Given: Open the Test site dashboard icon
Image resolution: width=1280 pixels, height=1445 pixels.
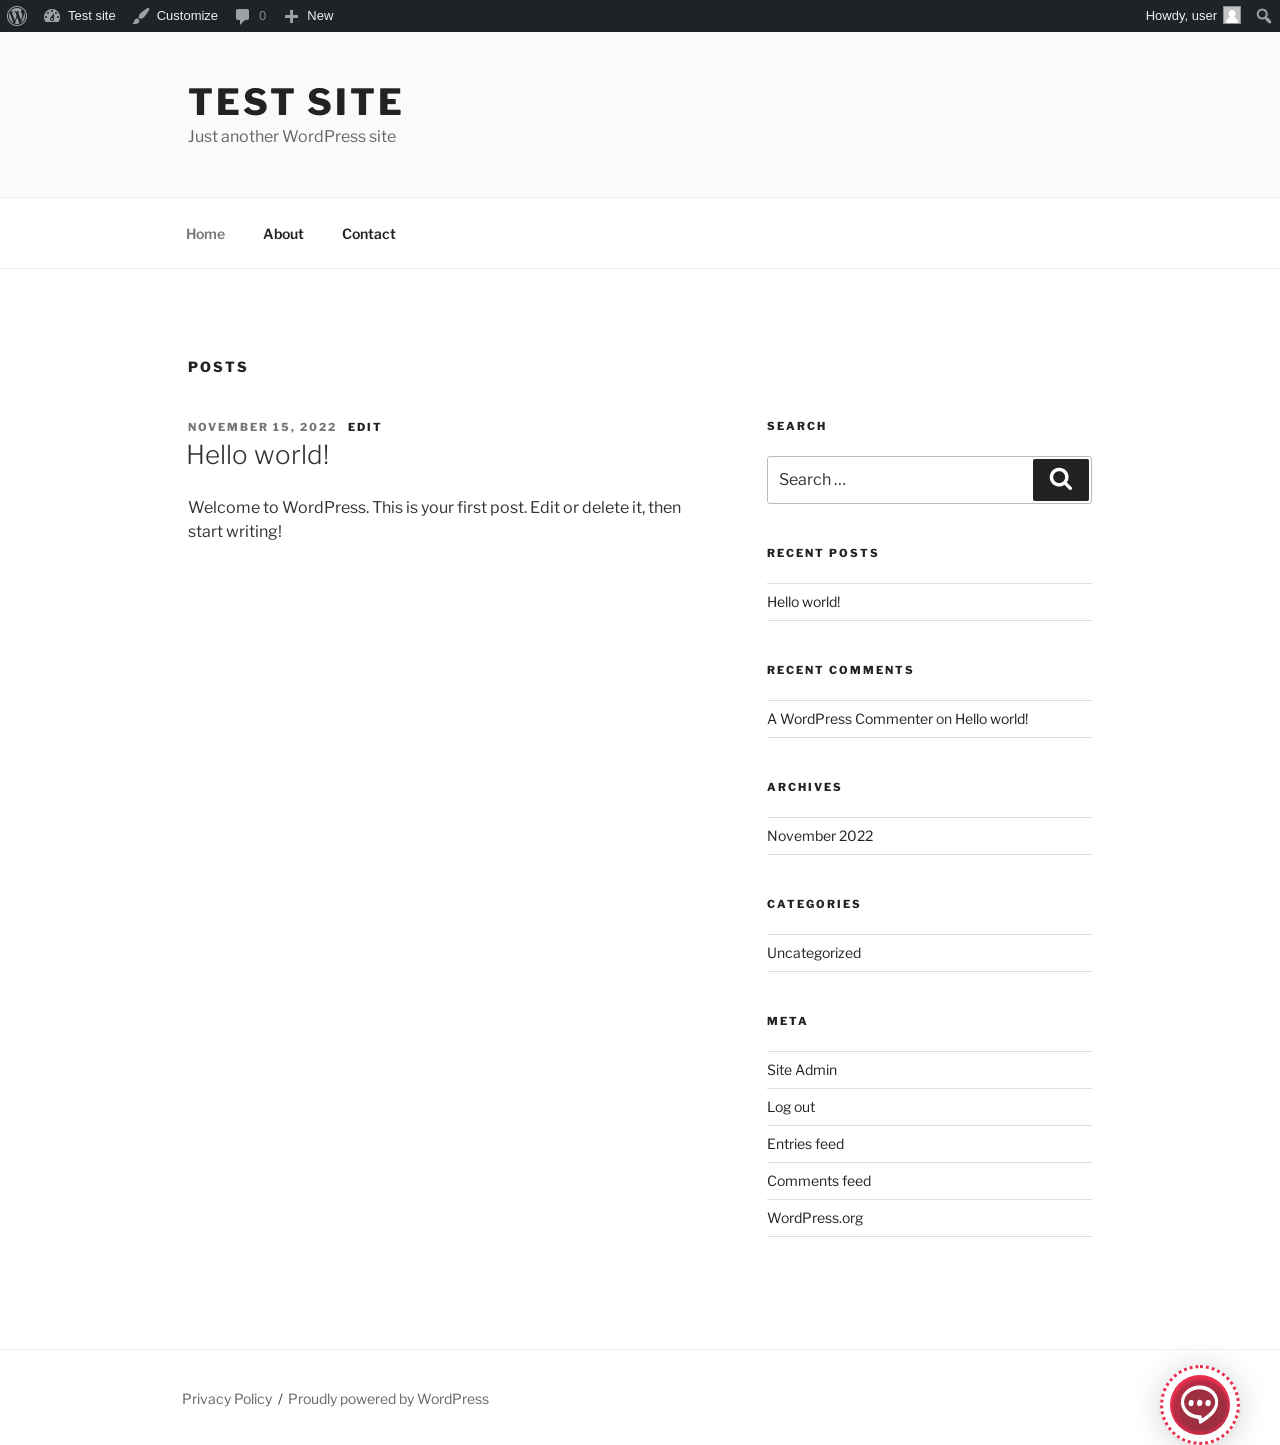Looking at the screenshot, I should click(52, 16).
